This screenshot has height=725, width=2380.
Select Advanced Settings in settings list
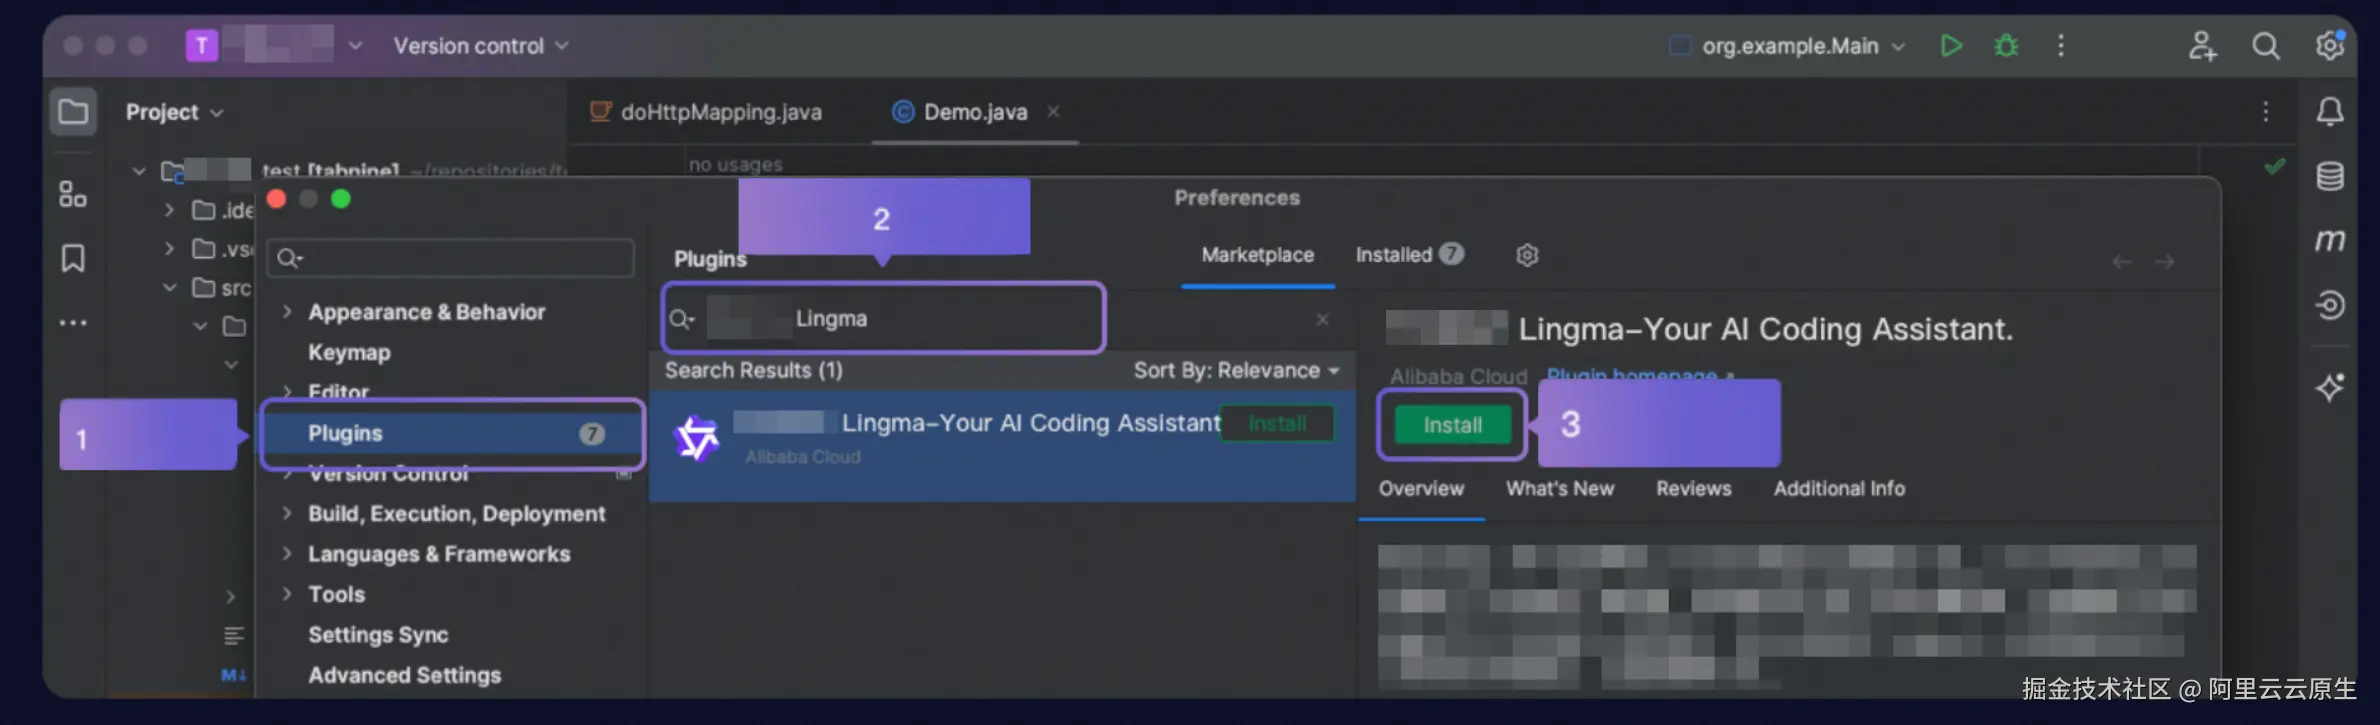tap(404, 675)
